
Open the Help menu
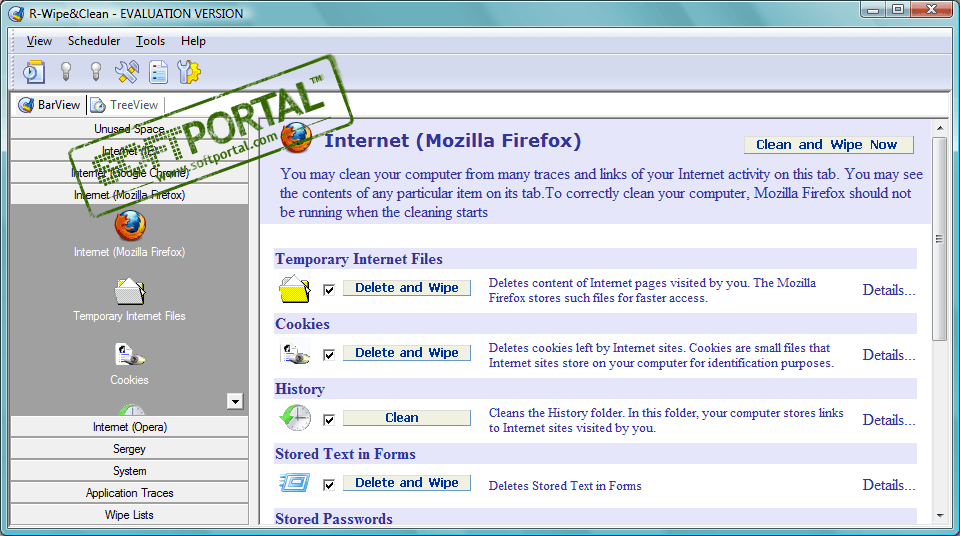pyautogui.click(x=193, y=41)
